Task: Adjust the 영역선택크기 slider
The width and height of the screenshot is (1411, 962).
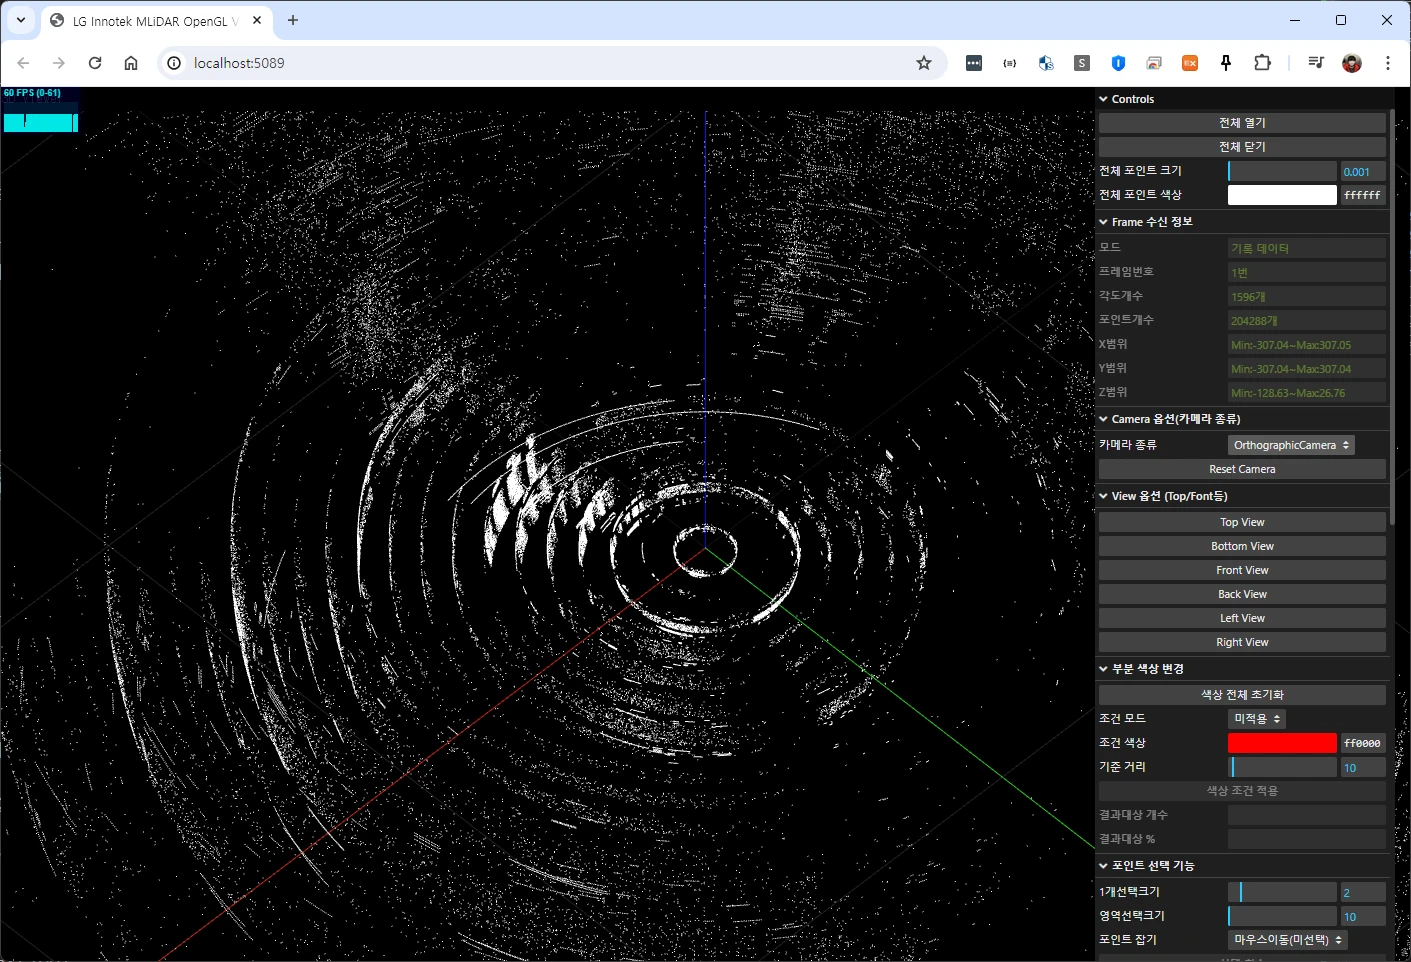Action: (x=1282, y=916)
